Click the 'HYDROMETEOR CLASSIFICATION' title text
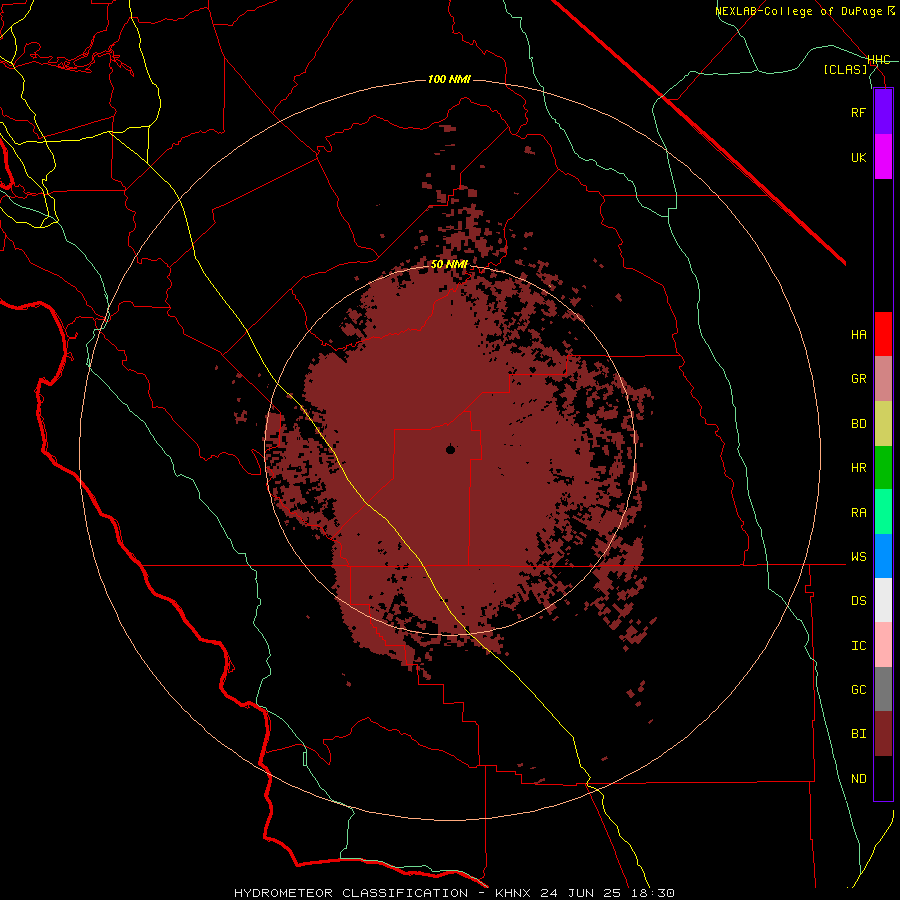900x900 pixels. click(x=351, y=893)
